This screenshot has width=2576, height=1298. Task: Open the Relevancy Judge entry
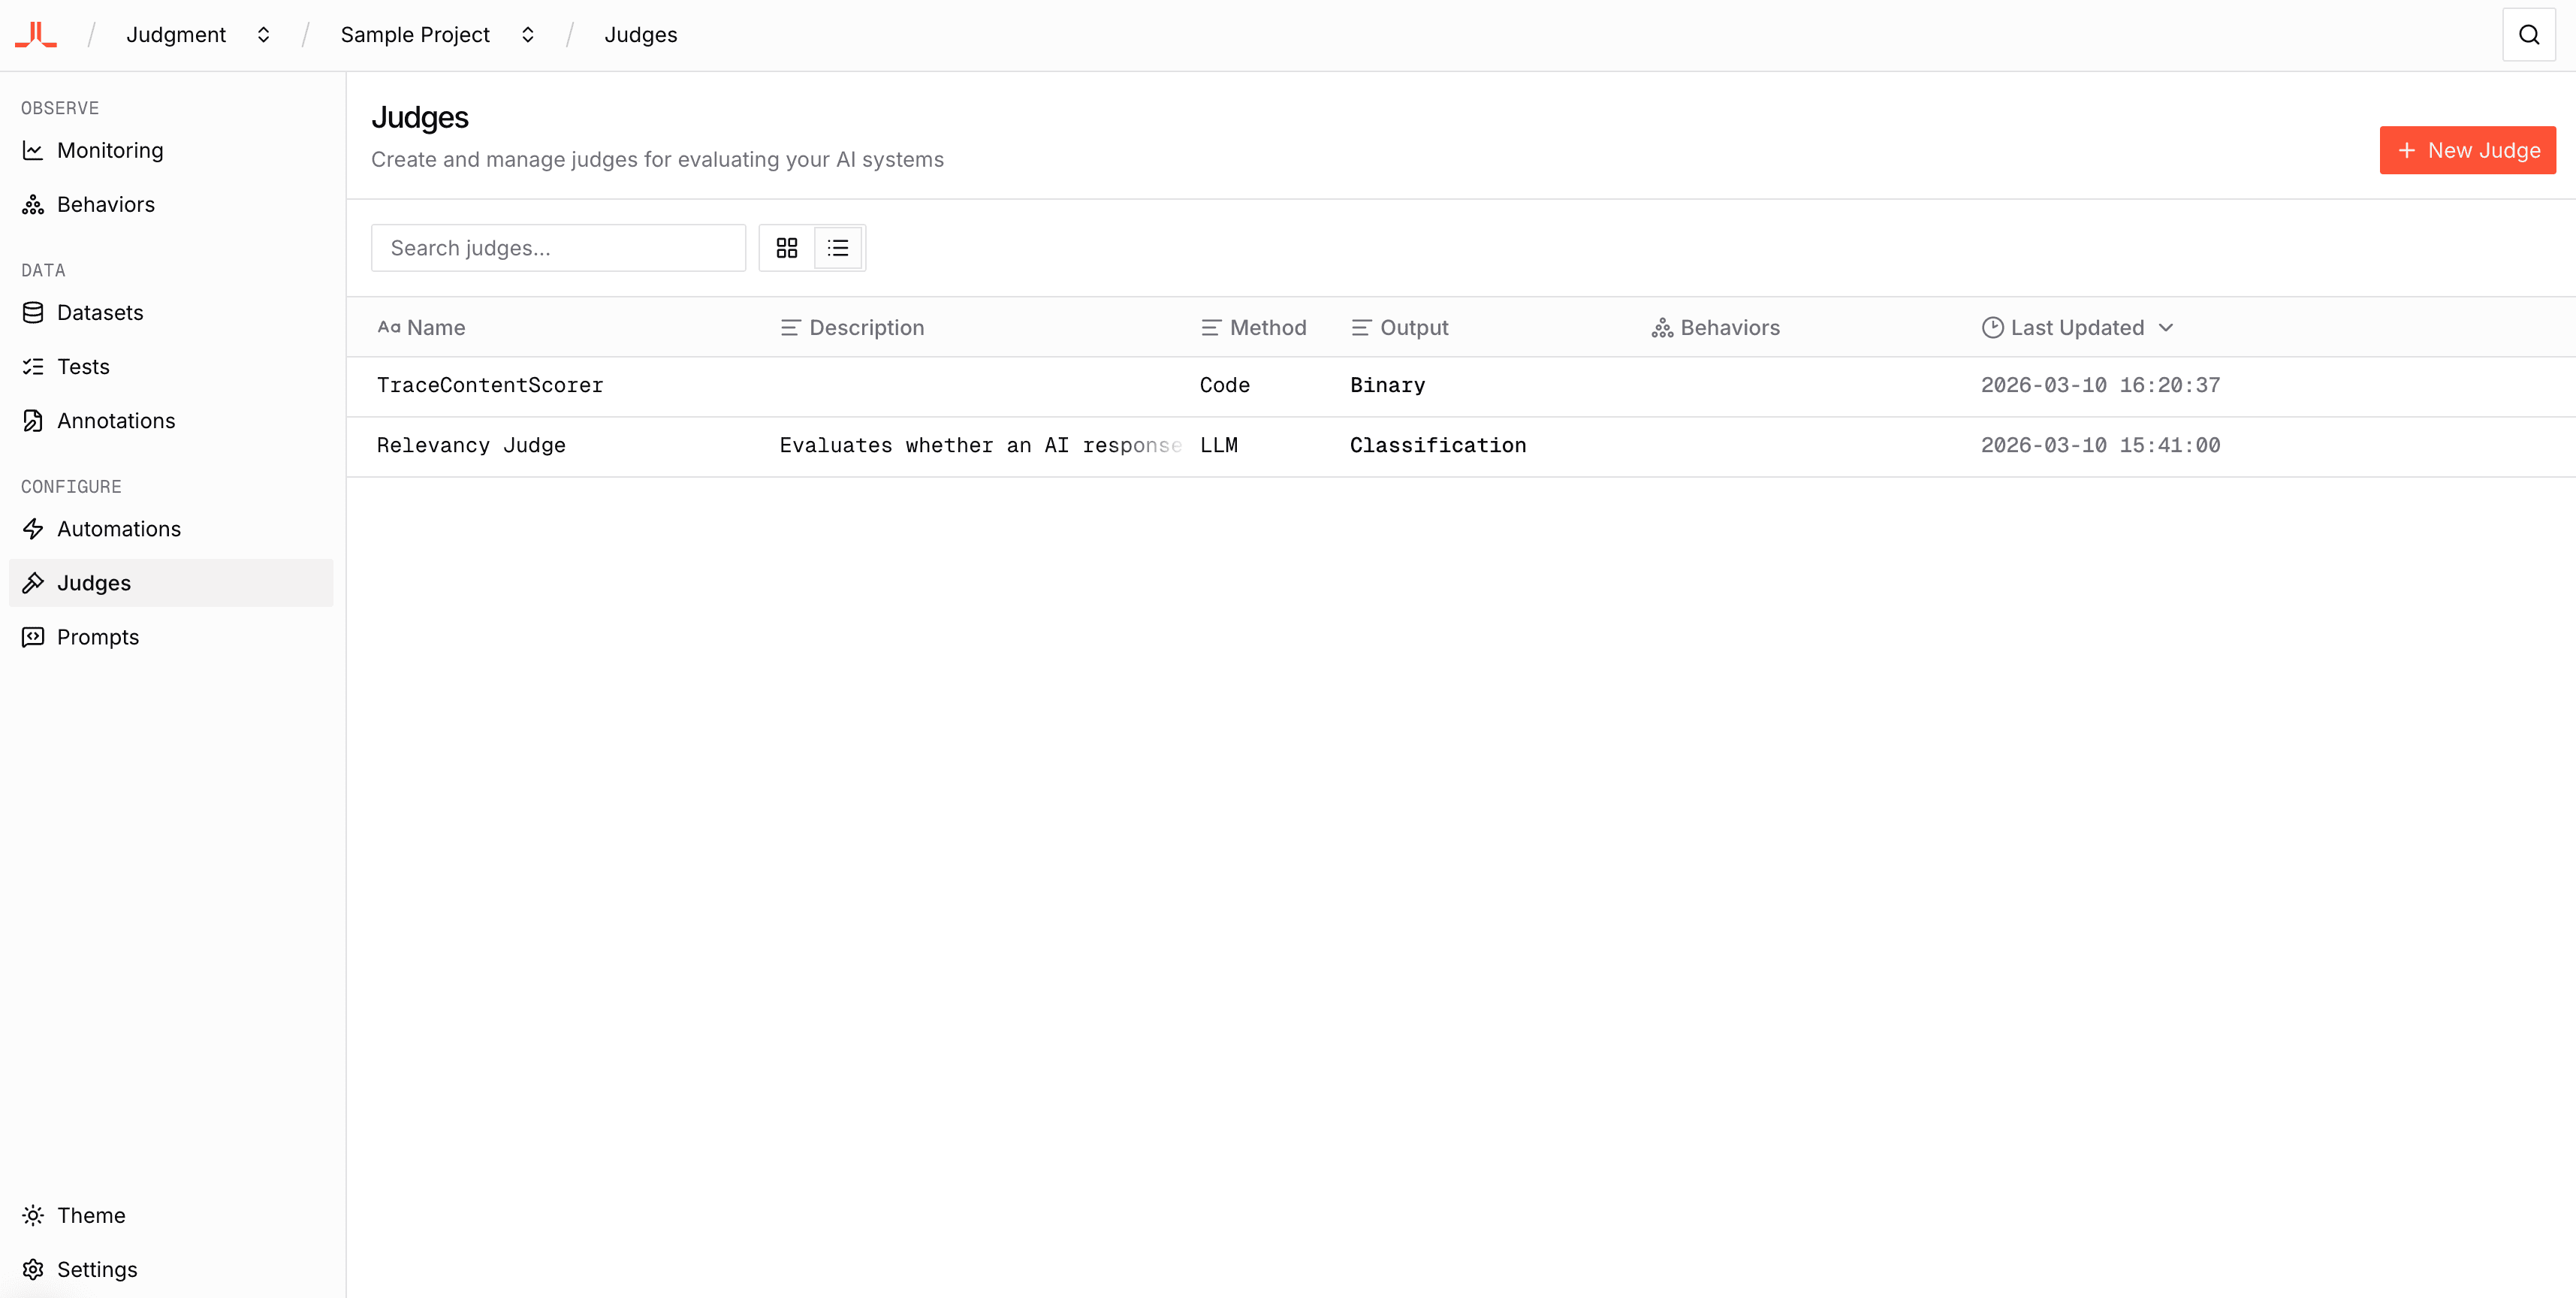click(x=471, y=445)
